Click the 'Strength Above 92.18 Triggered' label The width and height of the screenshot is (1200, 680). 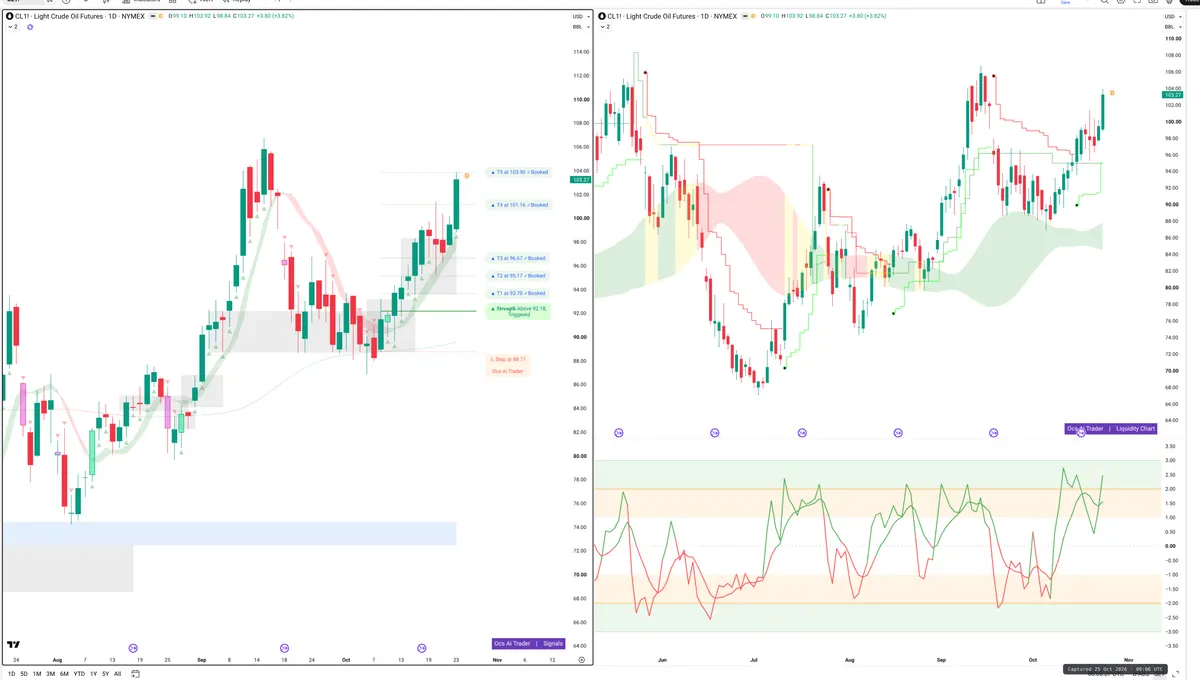[x=518, y=311]
